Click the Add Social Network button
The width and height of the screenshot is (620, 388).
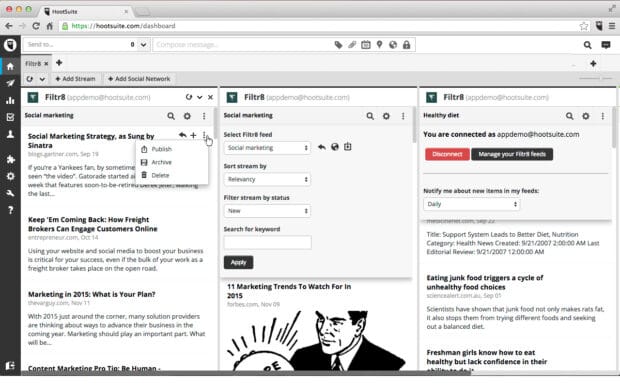pyautogui.click(x=139, y=79)
